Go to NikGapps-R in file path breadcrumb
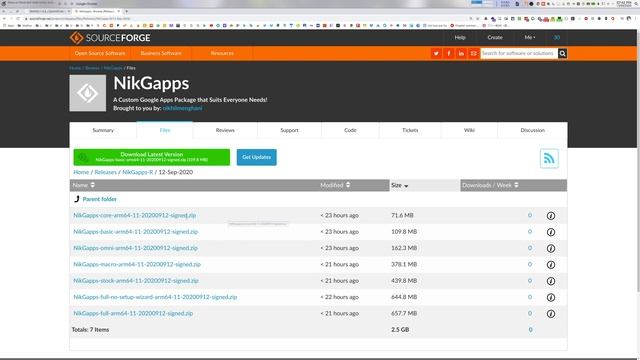 coord(138,172)
